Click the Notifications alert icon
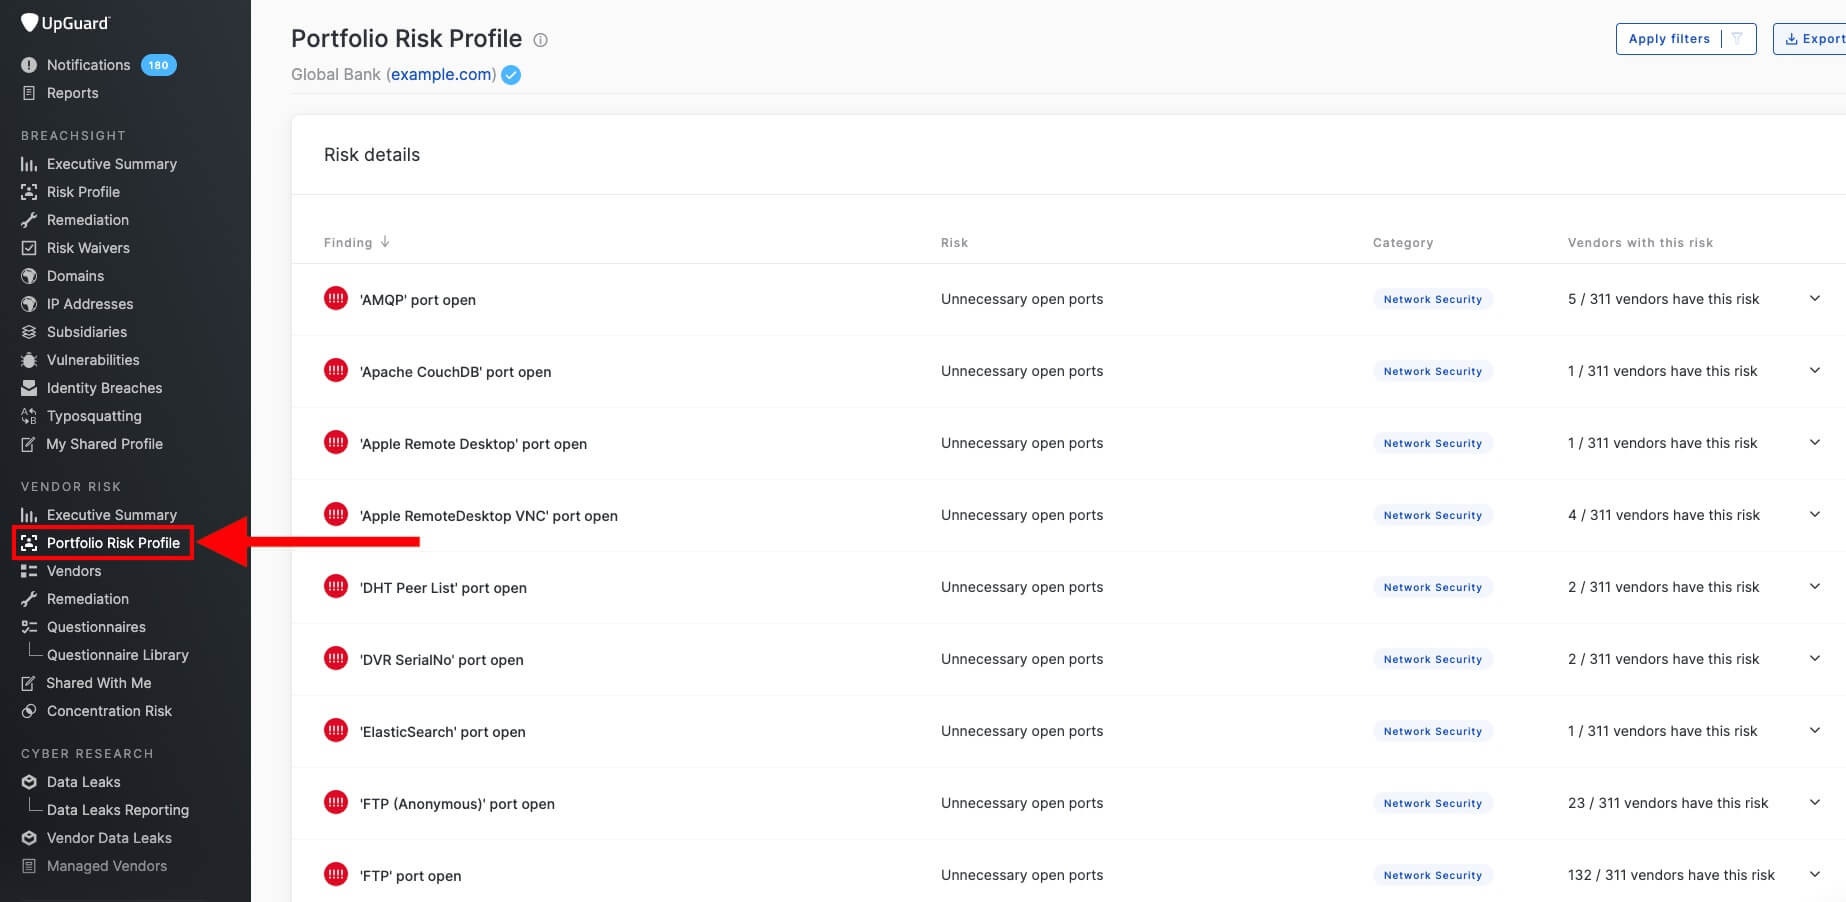The width and height of the screenshot is (1846, 902). point(29,65)
